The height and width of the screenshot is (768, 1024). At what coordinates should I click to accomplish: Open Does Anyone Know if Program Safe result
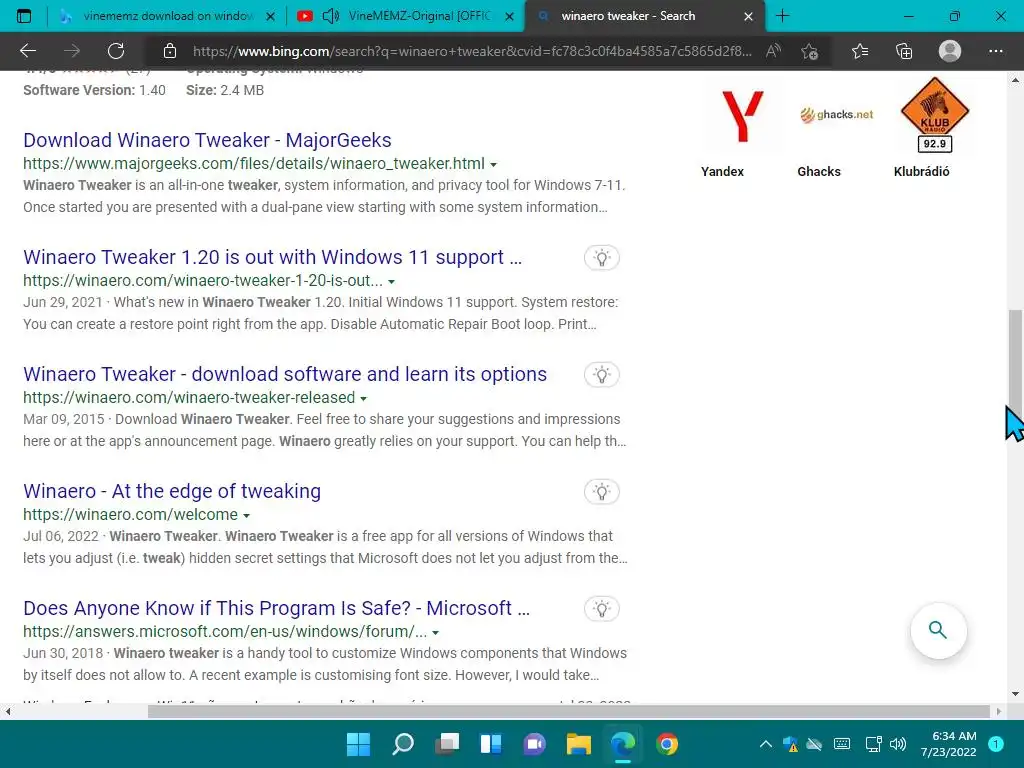click(x=276, y=607)
